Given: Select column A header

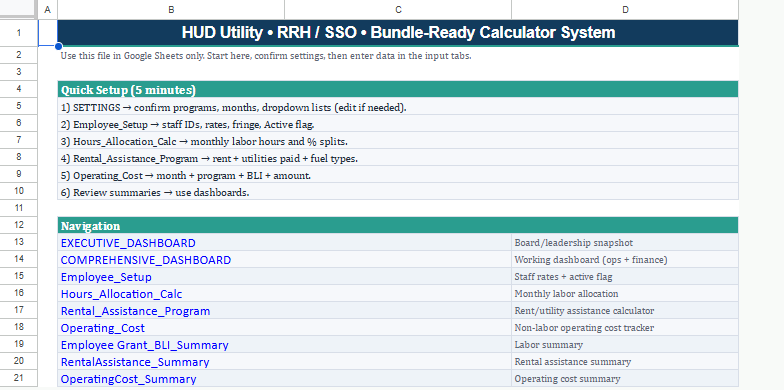Looking at the screenshot, I should click(48, 10).
